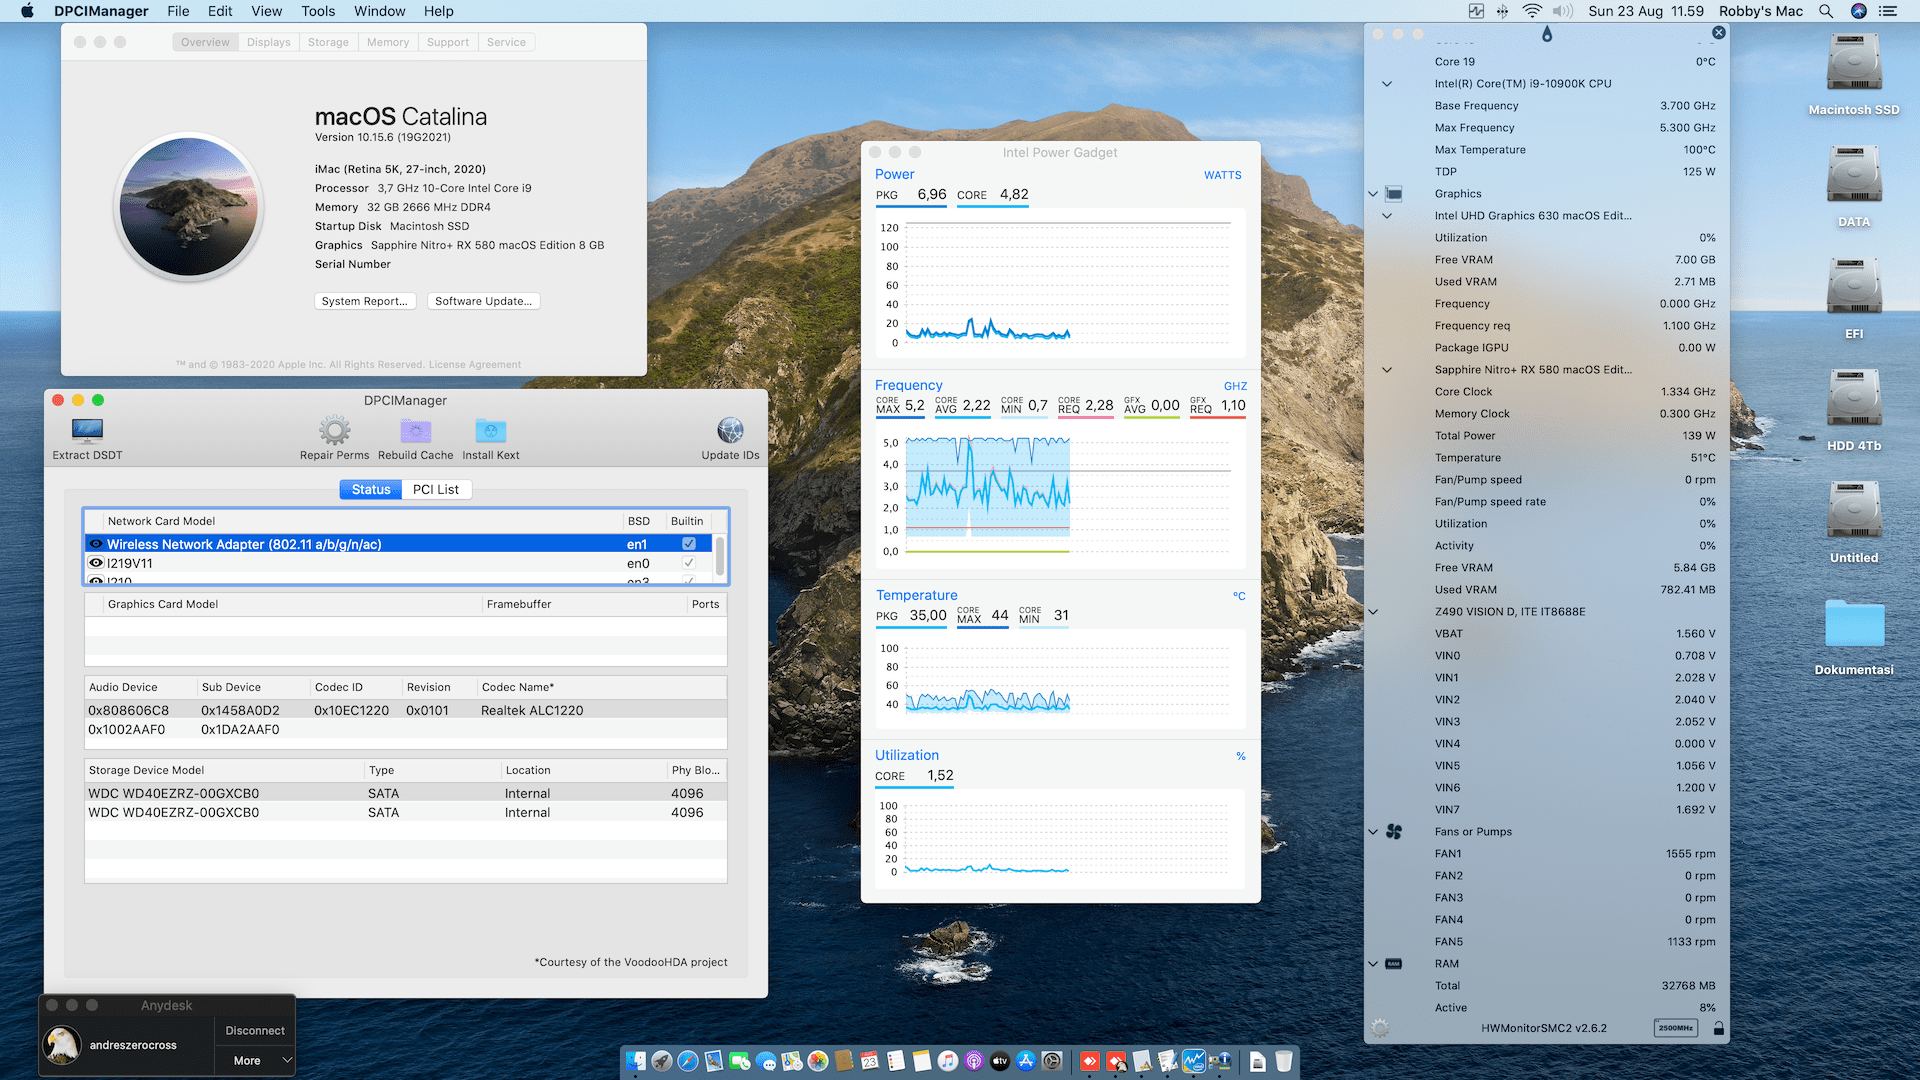Click the Rebuild Cache folder icon

(x=415, y=433)
